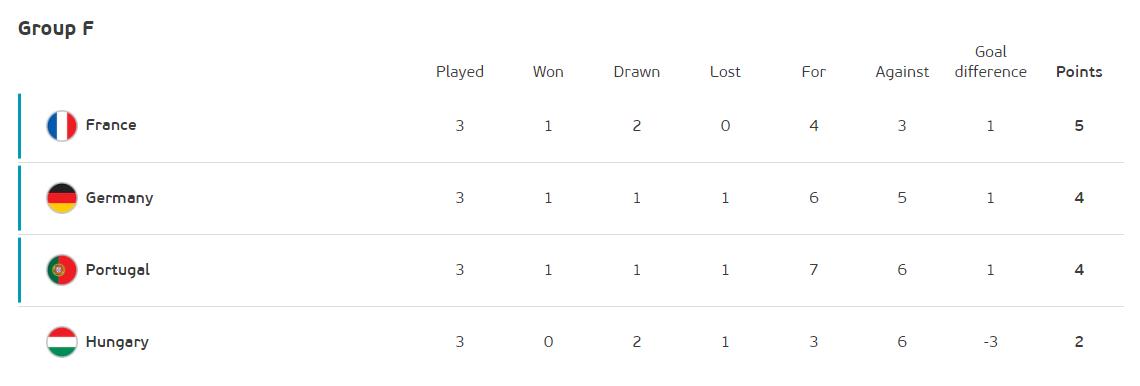Select the Against column header

tap(902, 72)
